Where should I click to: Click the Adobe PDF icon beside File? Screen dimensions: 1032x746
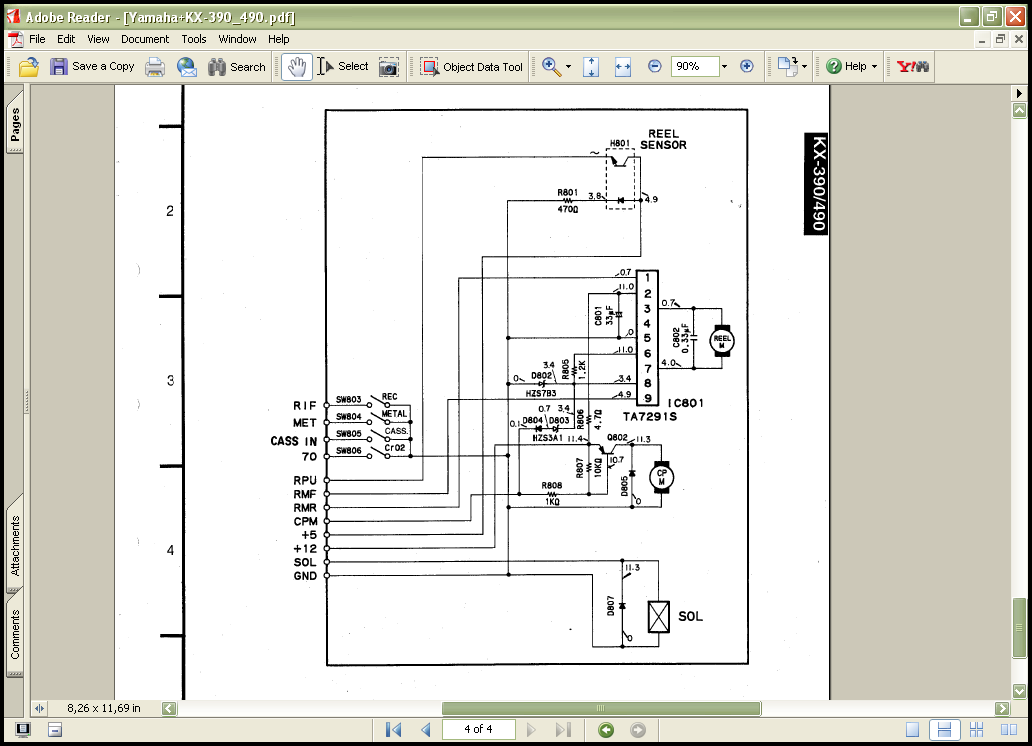(15, 40)
